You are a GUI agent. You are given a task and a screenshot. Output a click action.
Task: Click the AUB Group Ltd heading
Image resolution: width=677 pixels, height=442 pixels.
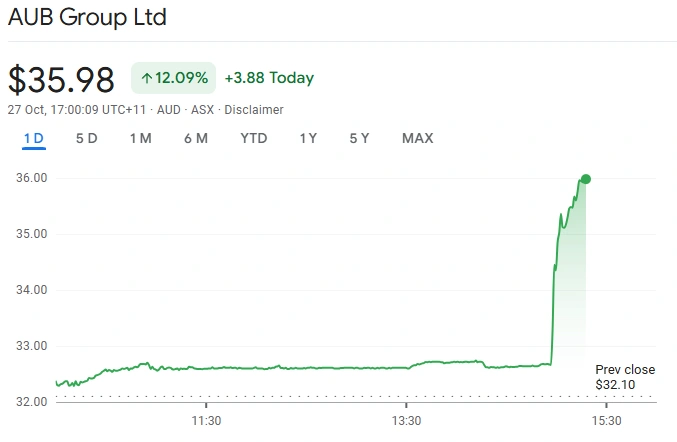point(88,18)
